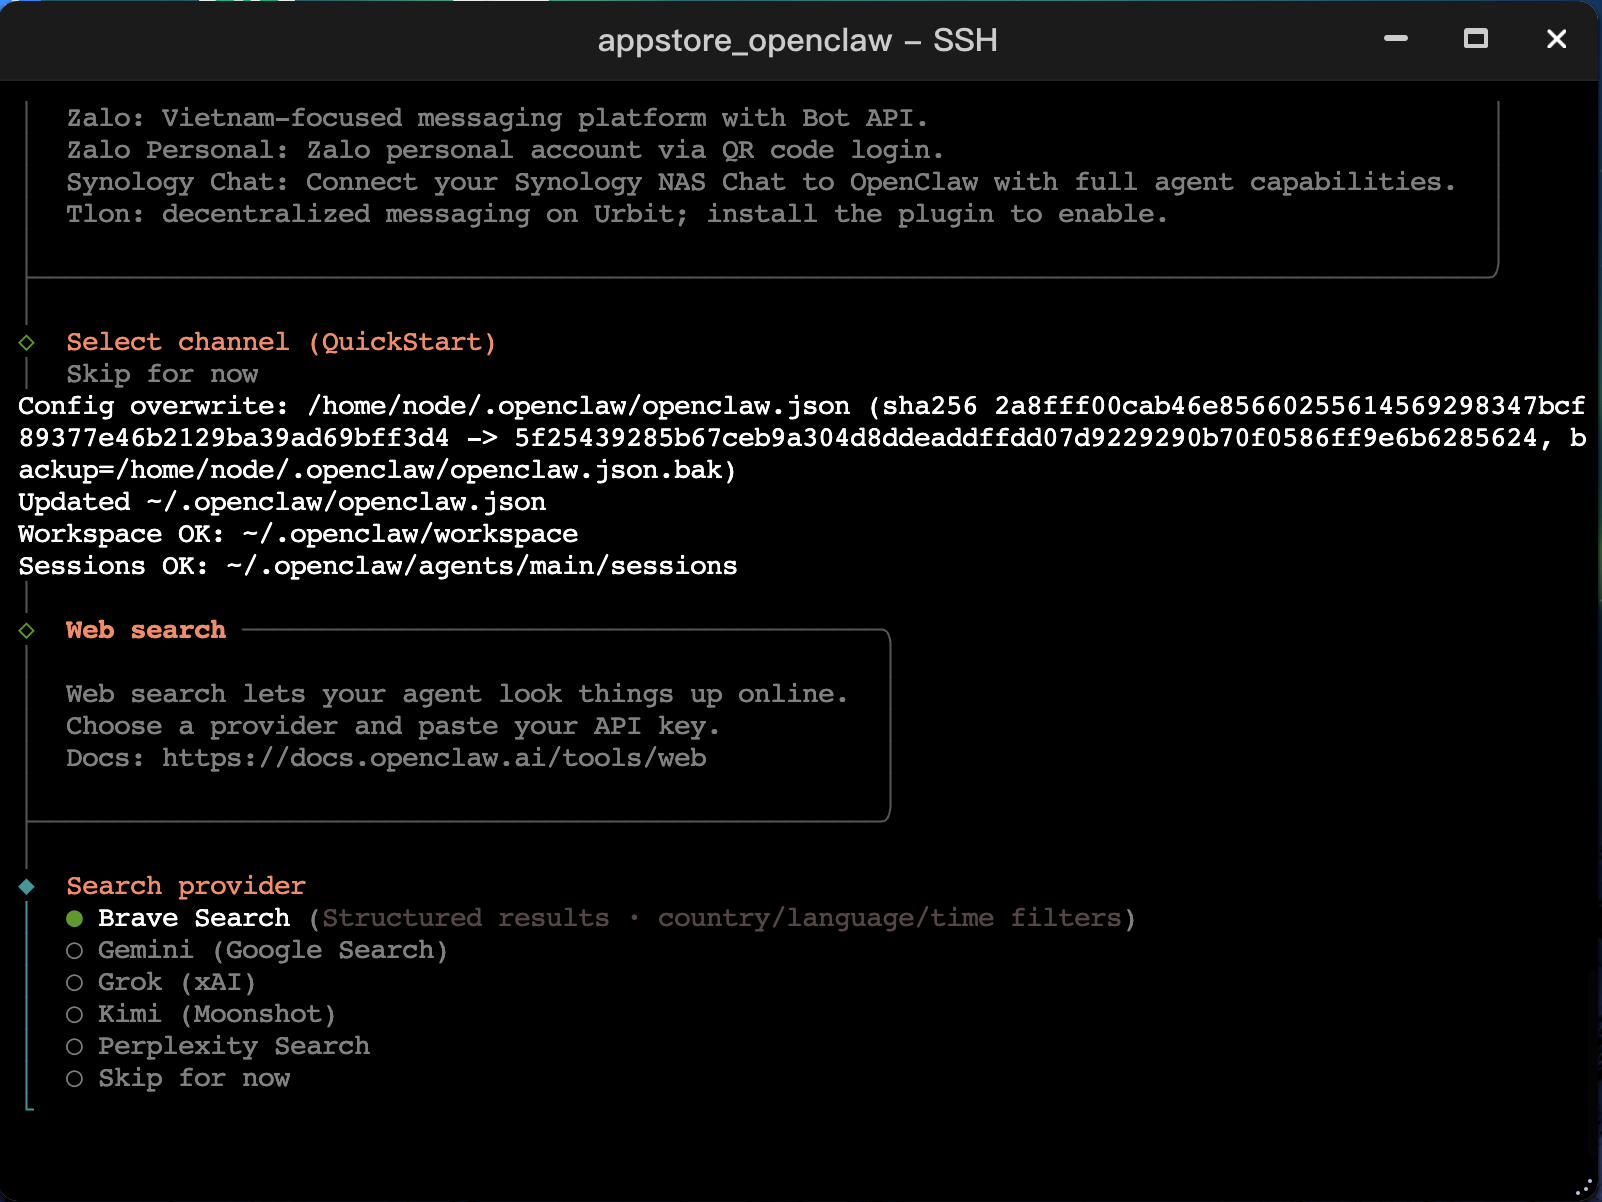The width and height of the screenshot is (1602, 1202).
Task: Click the filled diamond beside Search provider
Action: coord(27,887)
